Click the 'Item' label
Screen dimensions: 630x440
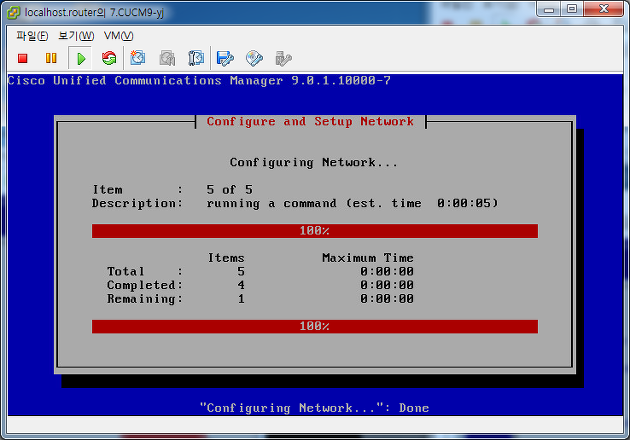pos(108,190)
